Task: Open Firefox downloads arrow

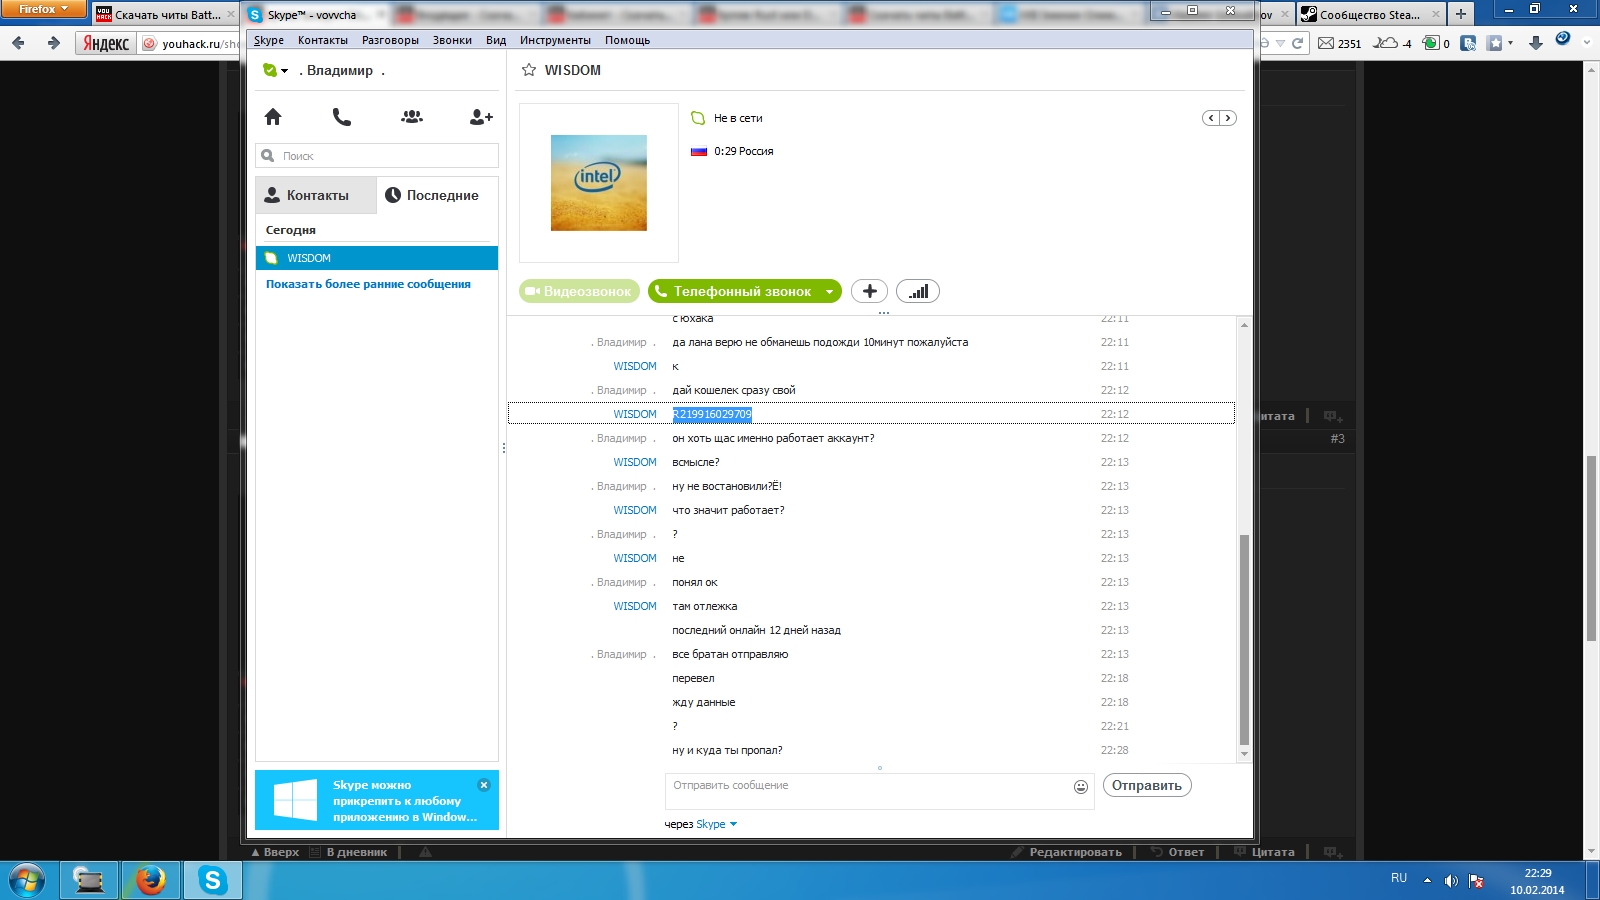Action: point(1536,43)
